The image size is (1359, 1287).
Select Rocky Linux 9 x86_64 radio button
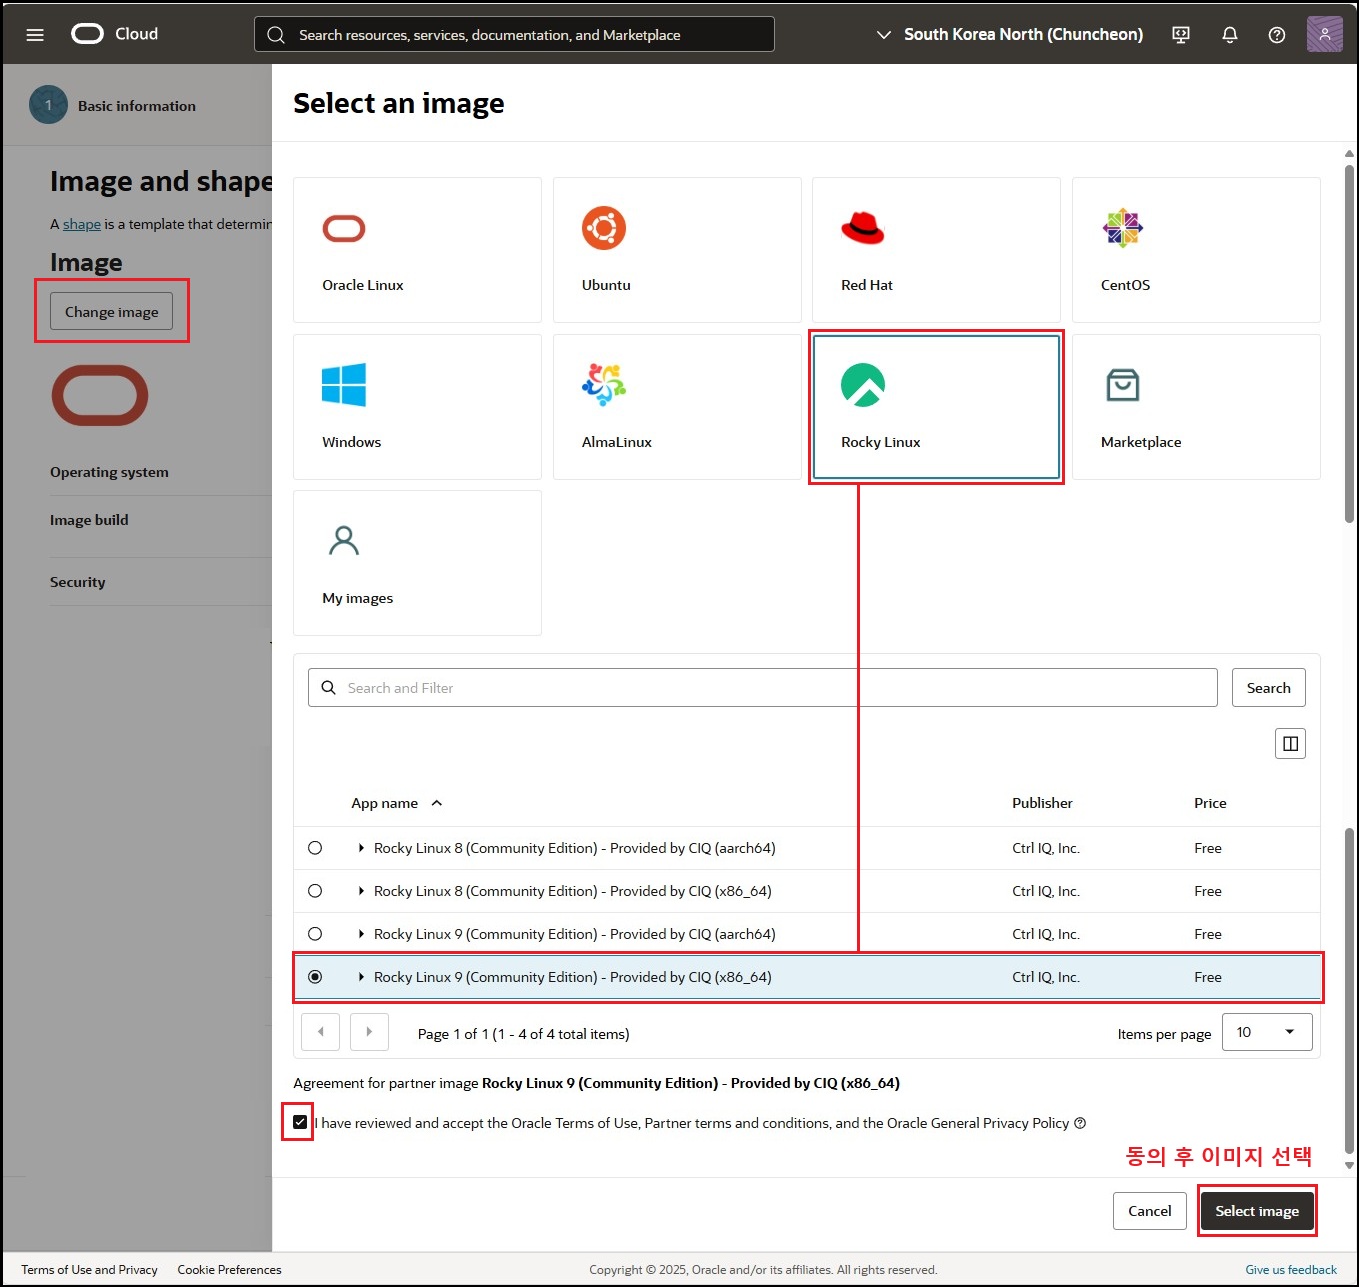315,977
